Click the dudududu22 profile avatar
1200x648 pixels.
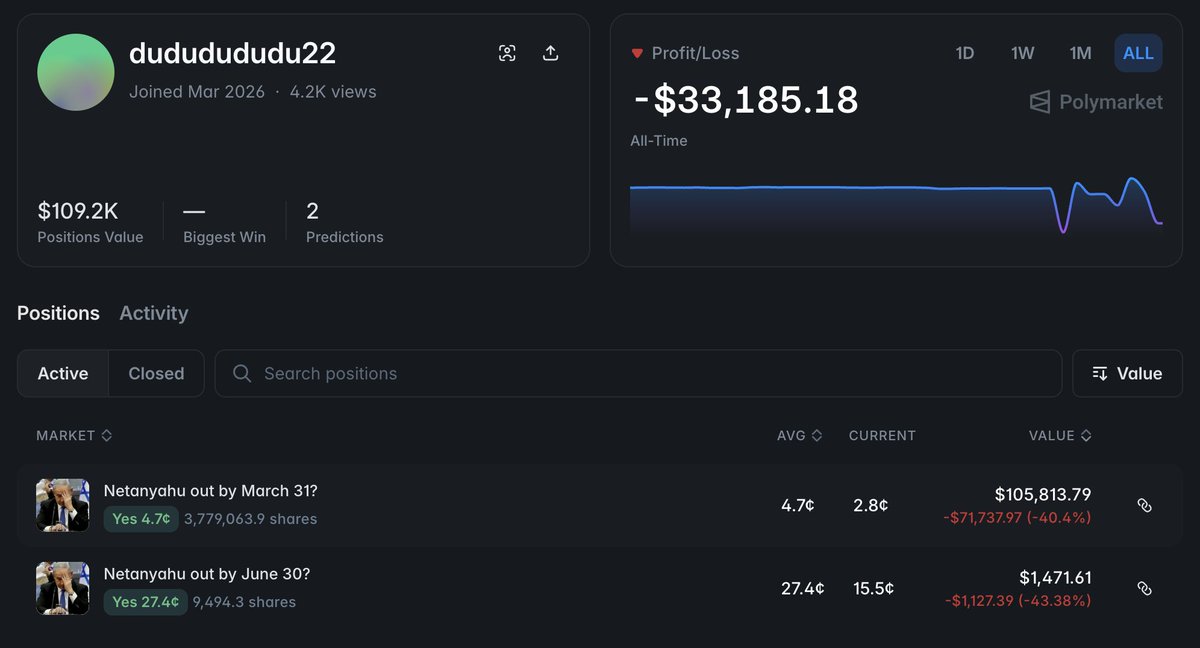point(75,72)
